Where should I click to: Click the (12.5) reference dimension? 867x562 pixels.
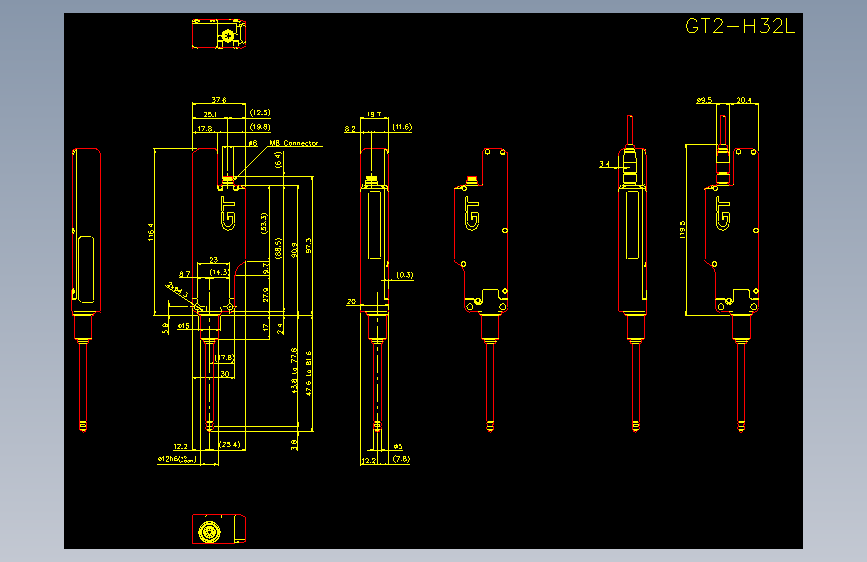tap(260, 112)
